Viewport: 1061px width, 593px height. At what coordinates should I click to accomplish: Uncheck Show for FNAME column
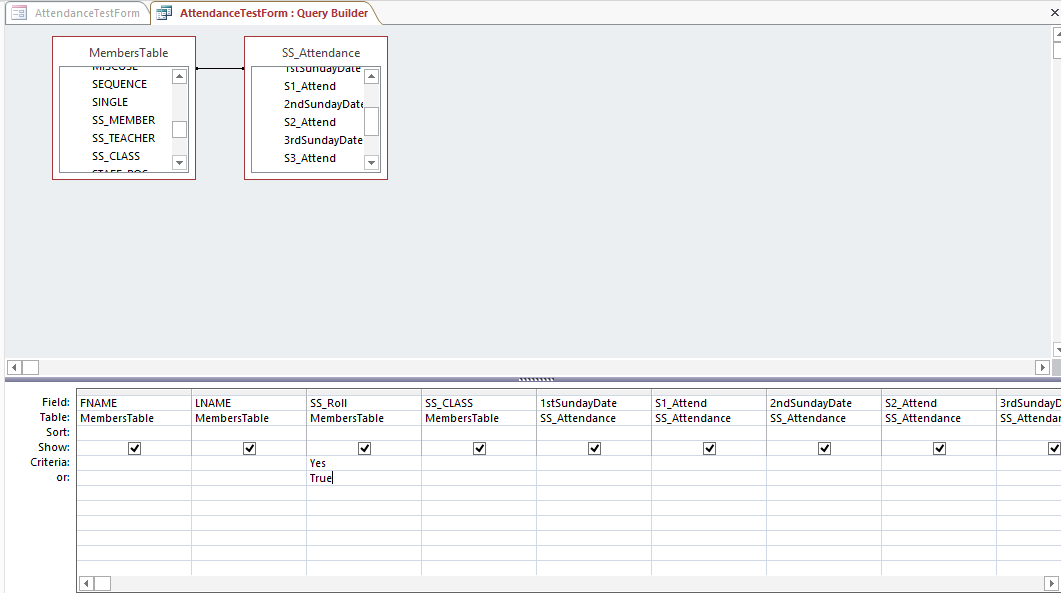click(x=135, y=448)
